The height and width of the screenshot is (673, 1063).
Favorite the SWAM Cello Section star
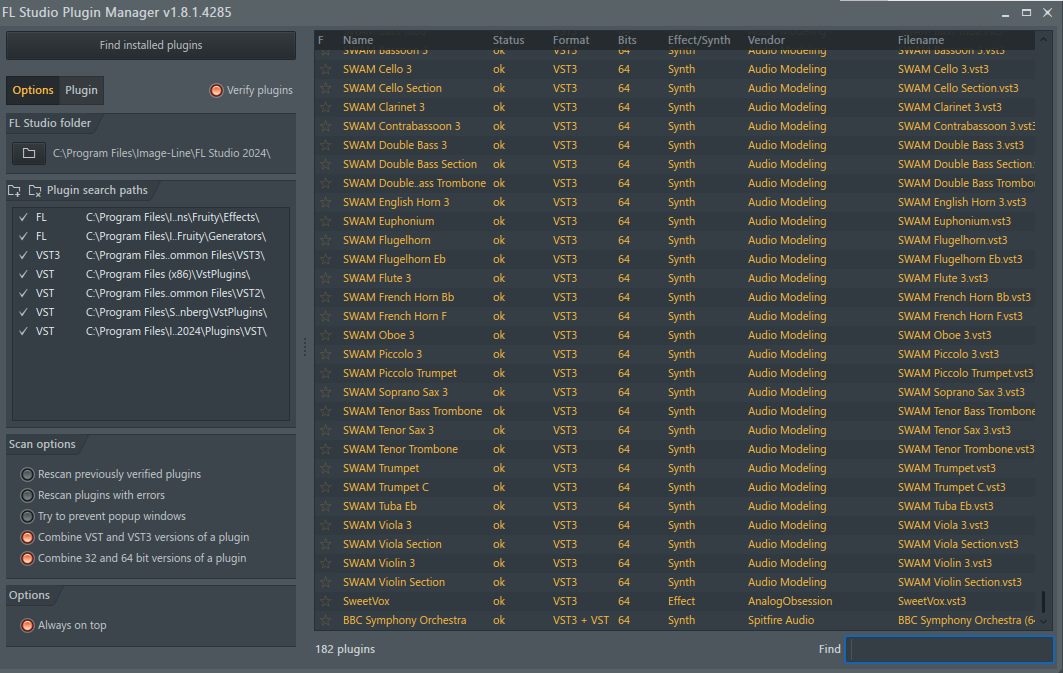point(326,88)
